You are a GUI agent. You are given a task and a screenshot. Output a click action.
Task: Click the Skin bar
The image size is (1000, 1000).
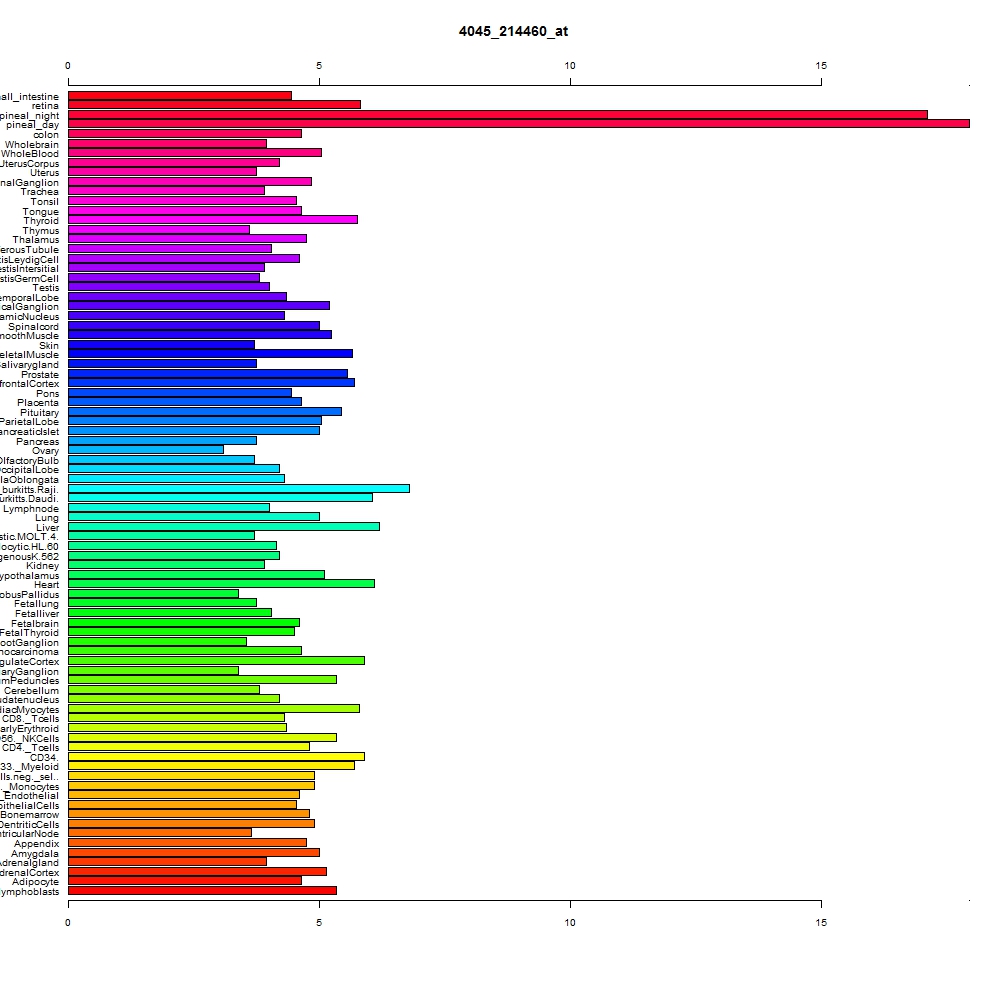point(161,344)
